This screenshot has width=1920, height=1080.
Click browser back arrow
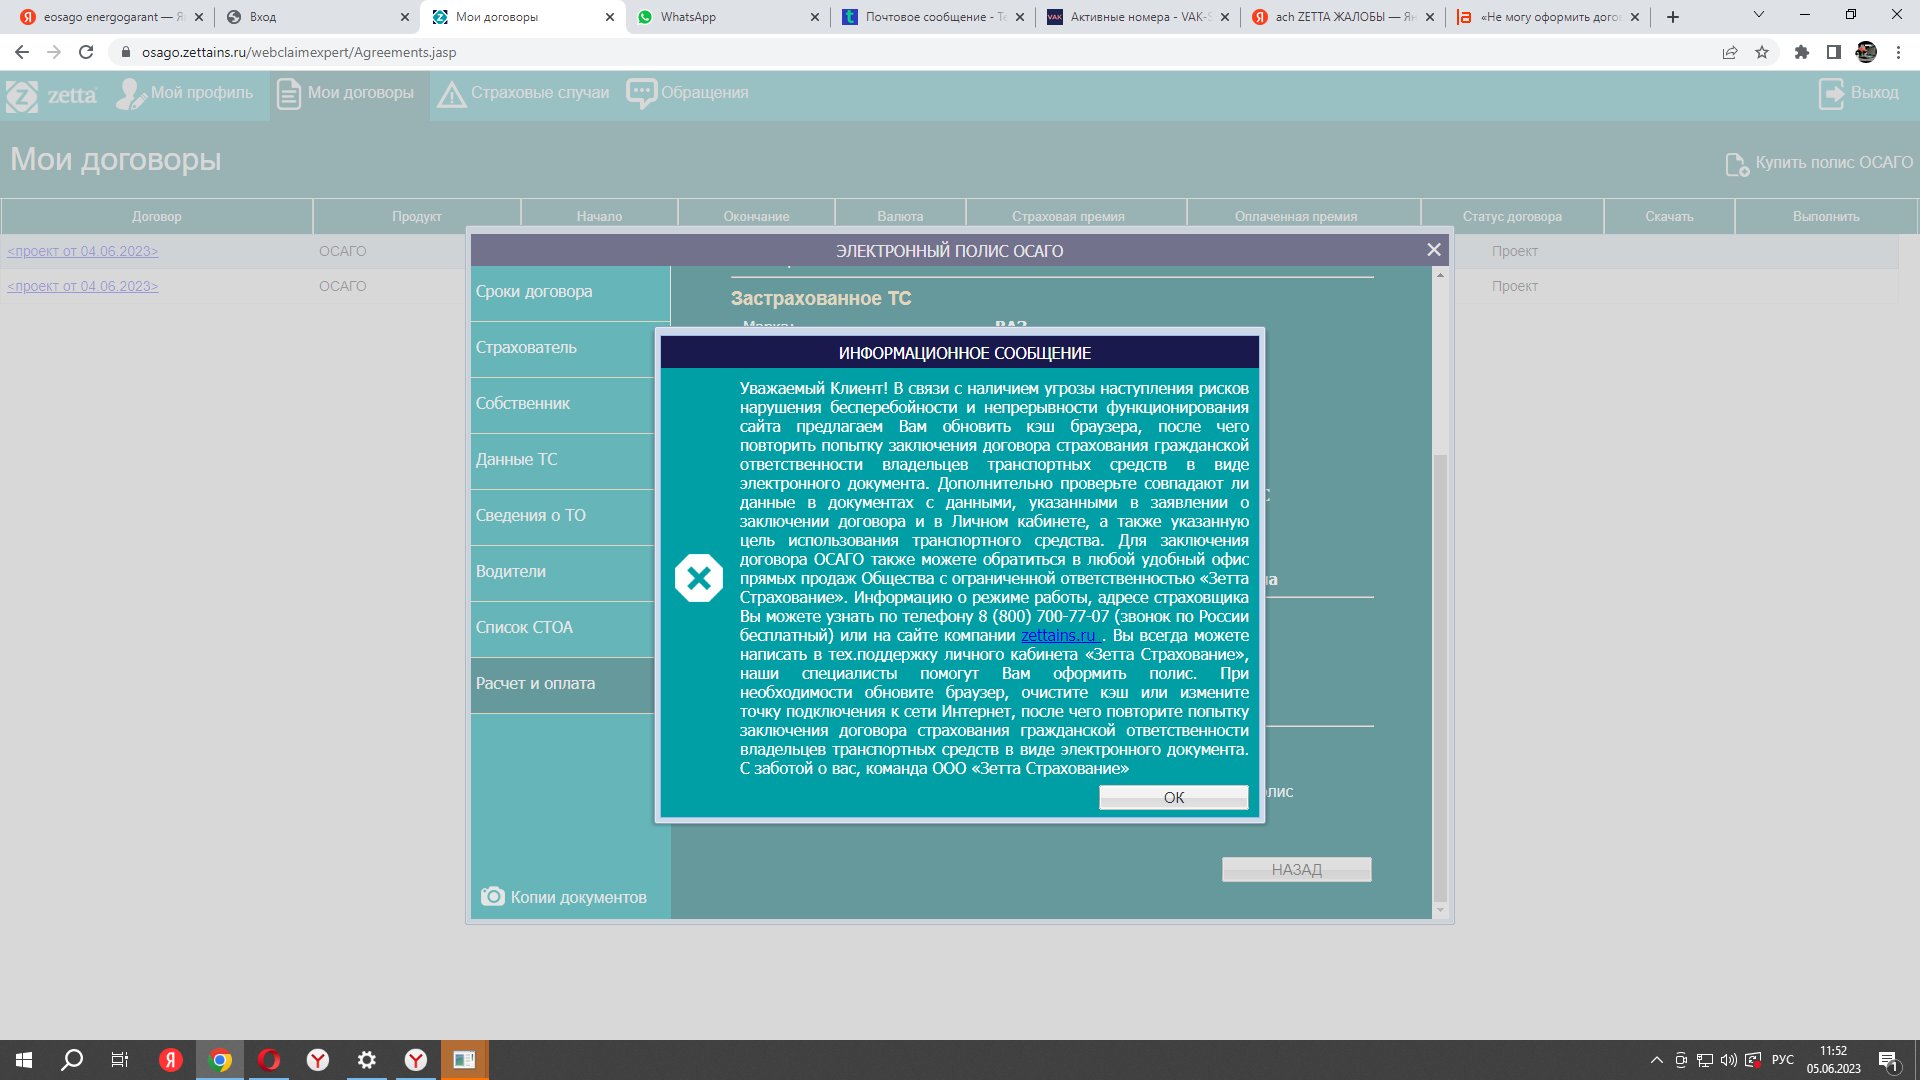pyautogui.click(x=22, y=52)
